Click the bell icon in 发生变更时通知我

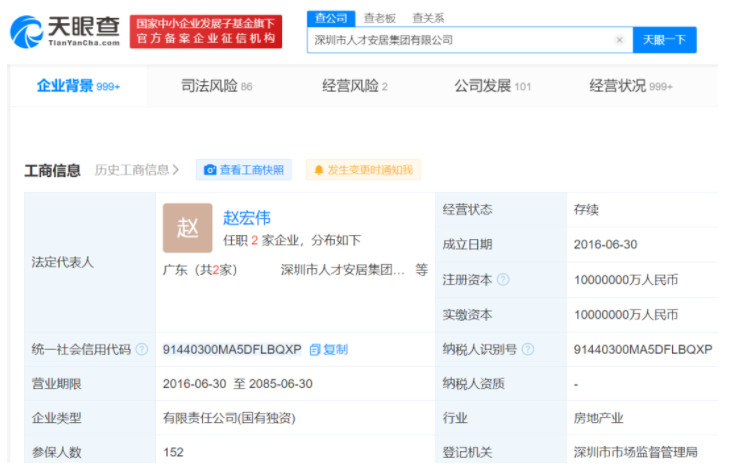[x=319, y=170]
